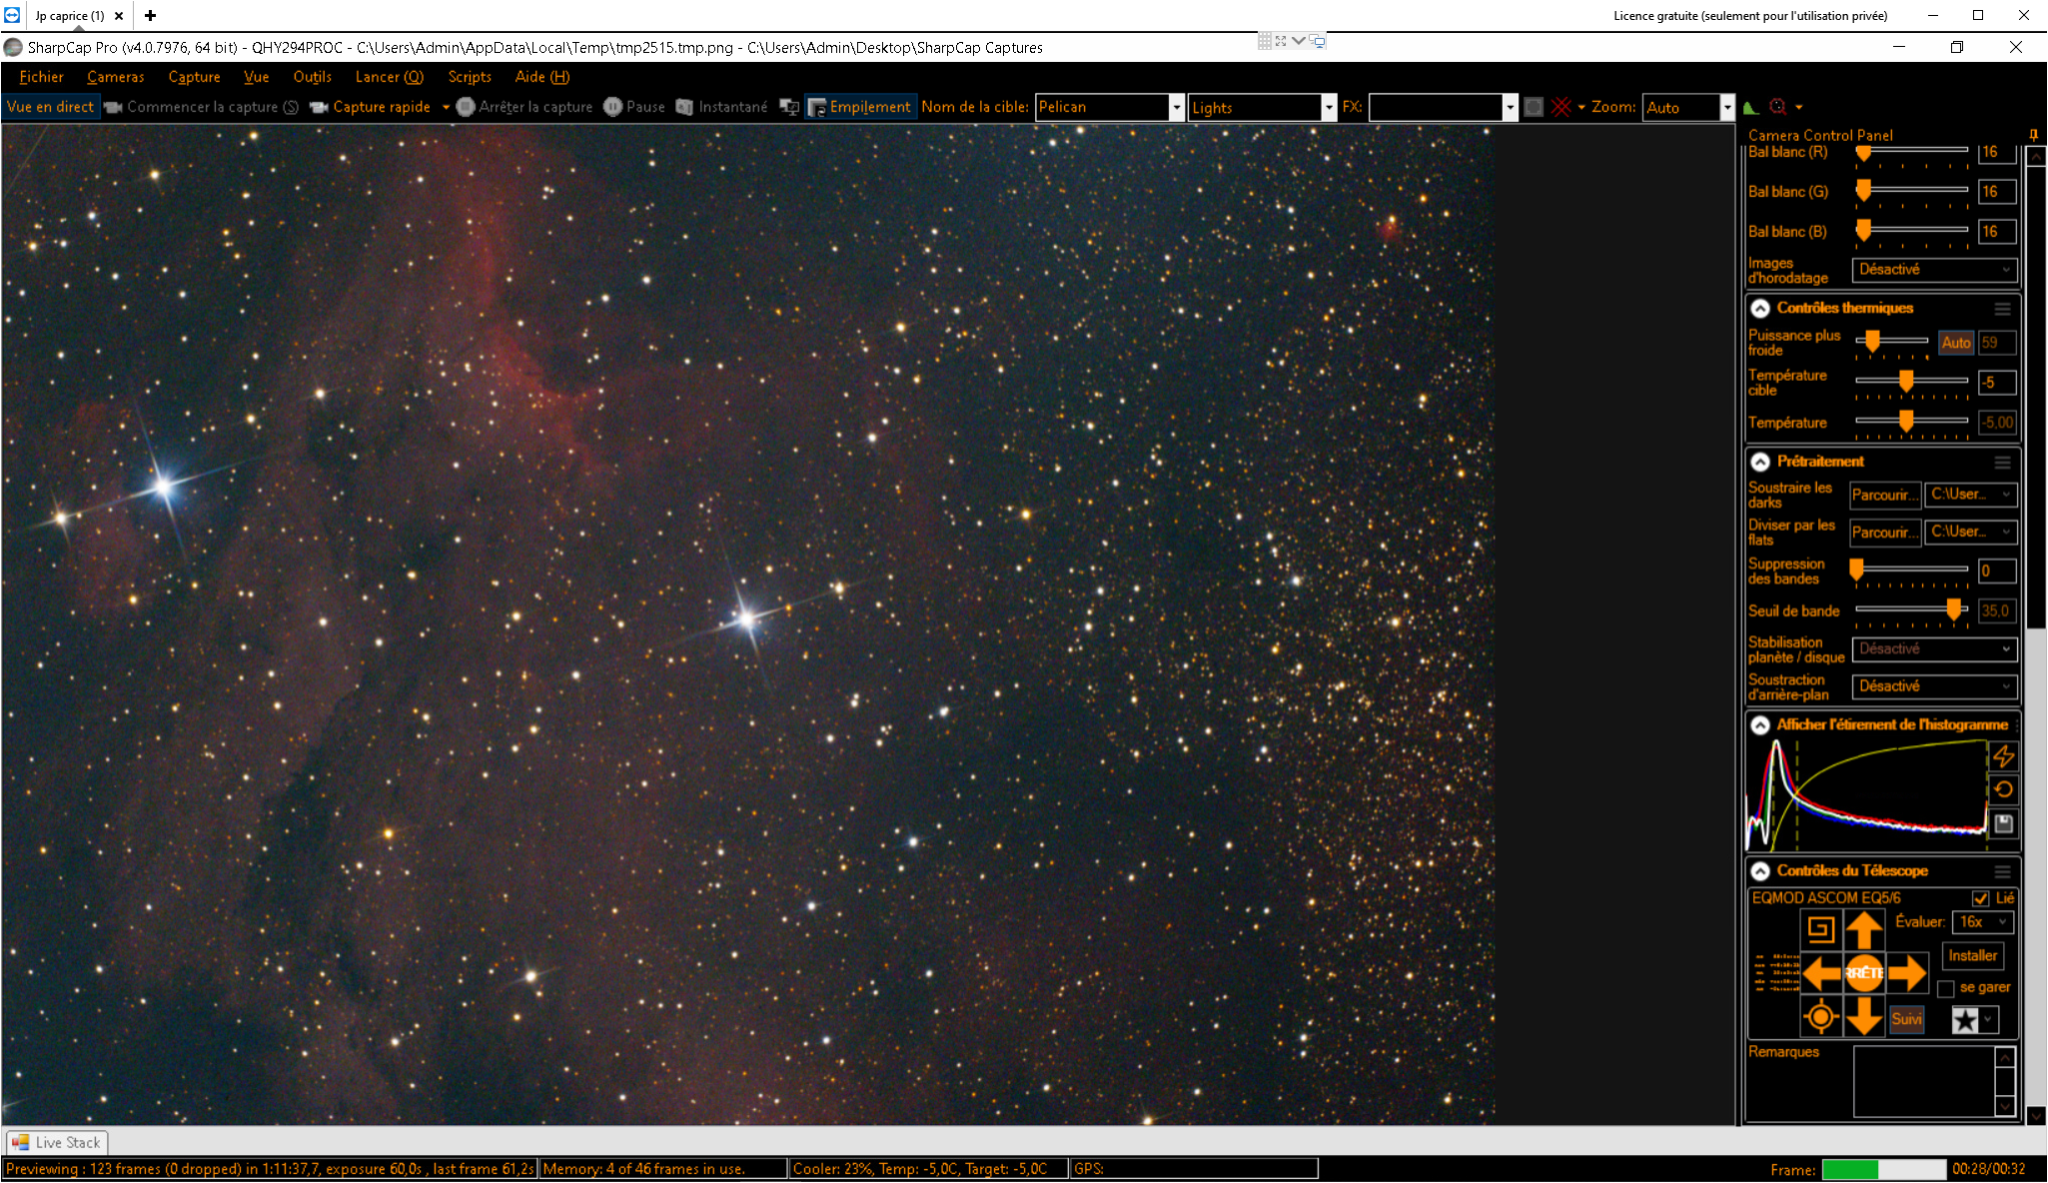This screenshot has width=2048, height=1183.
Task: Click Parcourir for Diviser par les flats
Action: (1884, 532)
